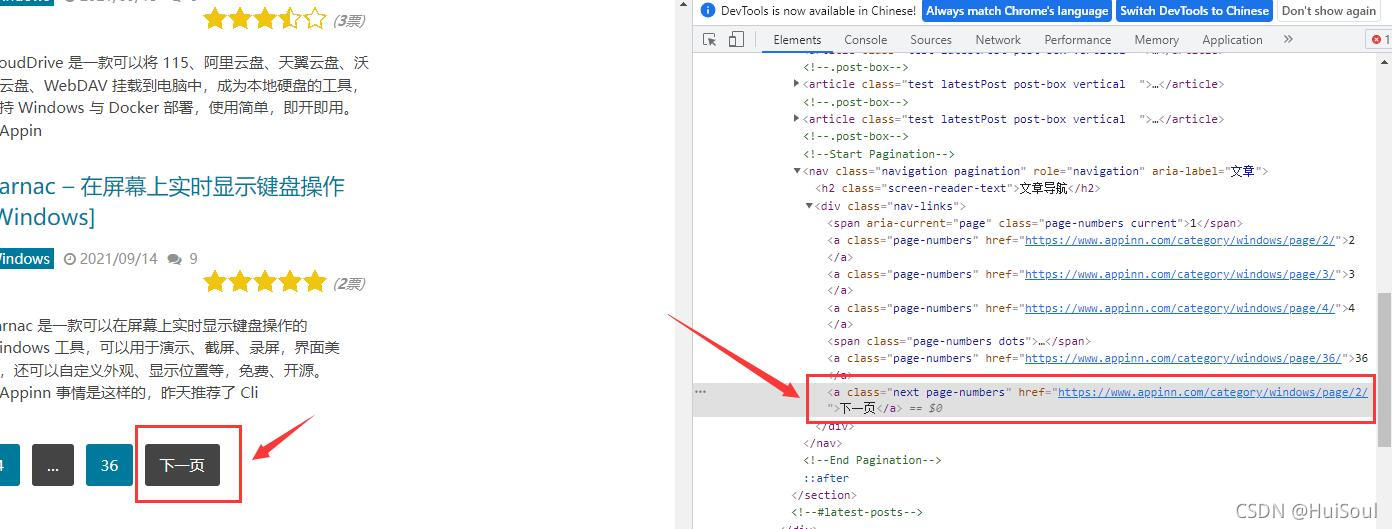Click the ellipsis beside the selected node
This screenshot has height=529, width=1392.
click(x=700, y=392)
